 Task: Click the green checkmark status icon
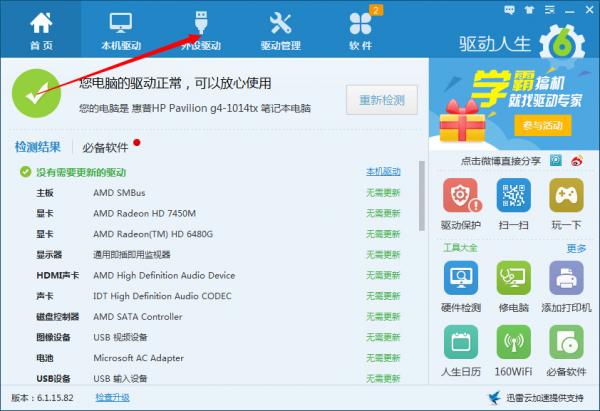(x=36, y=93)
